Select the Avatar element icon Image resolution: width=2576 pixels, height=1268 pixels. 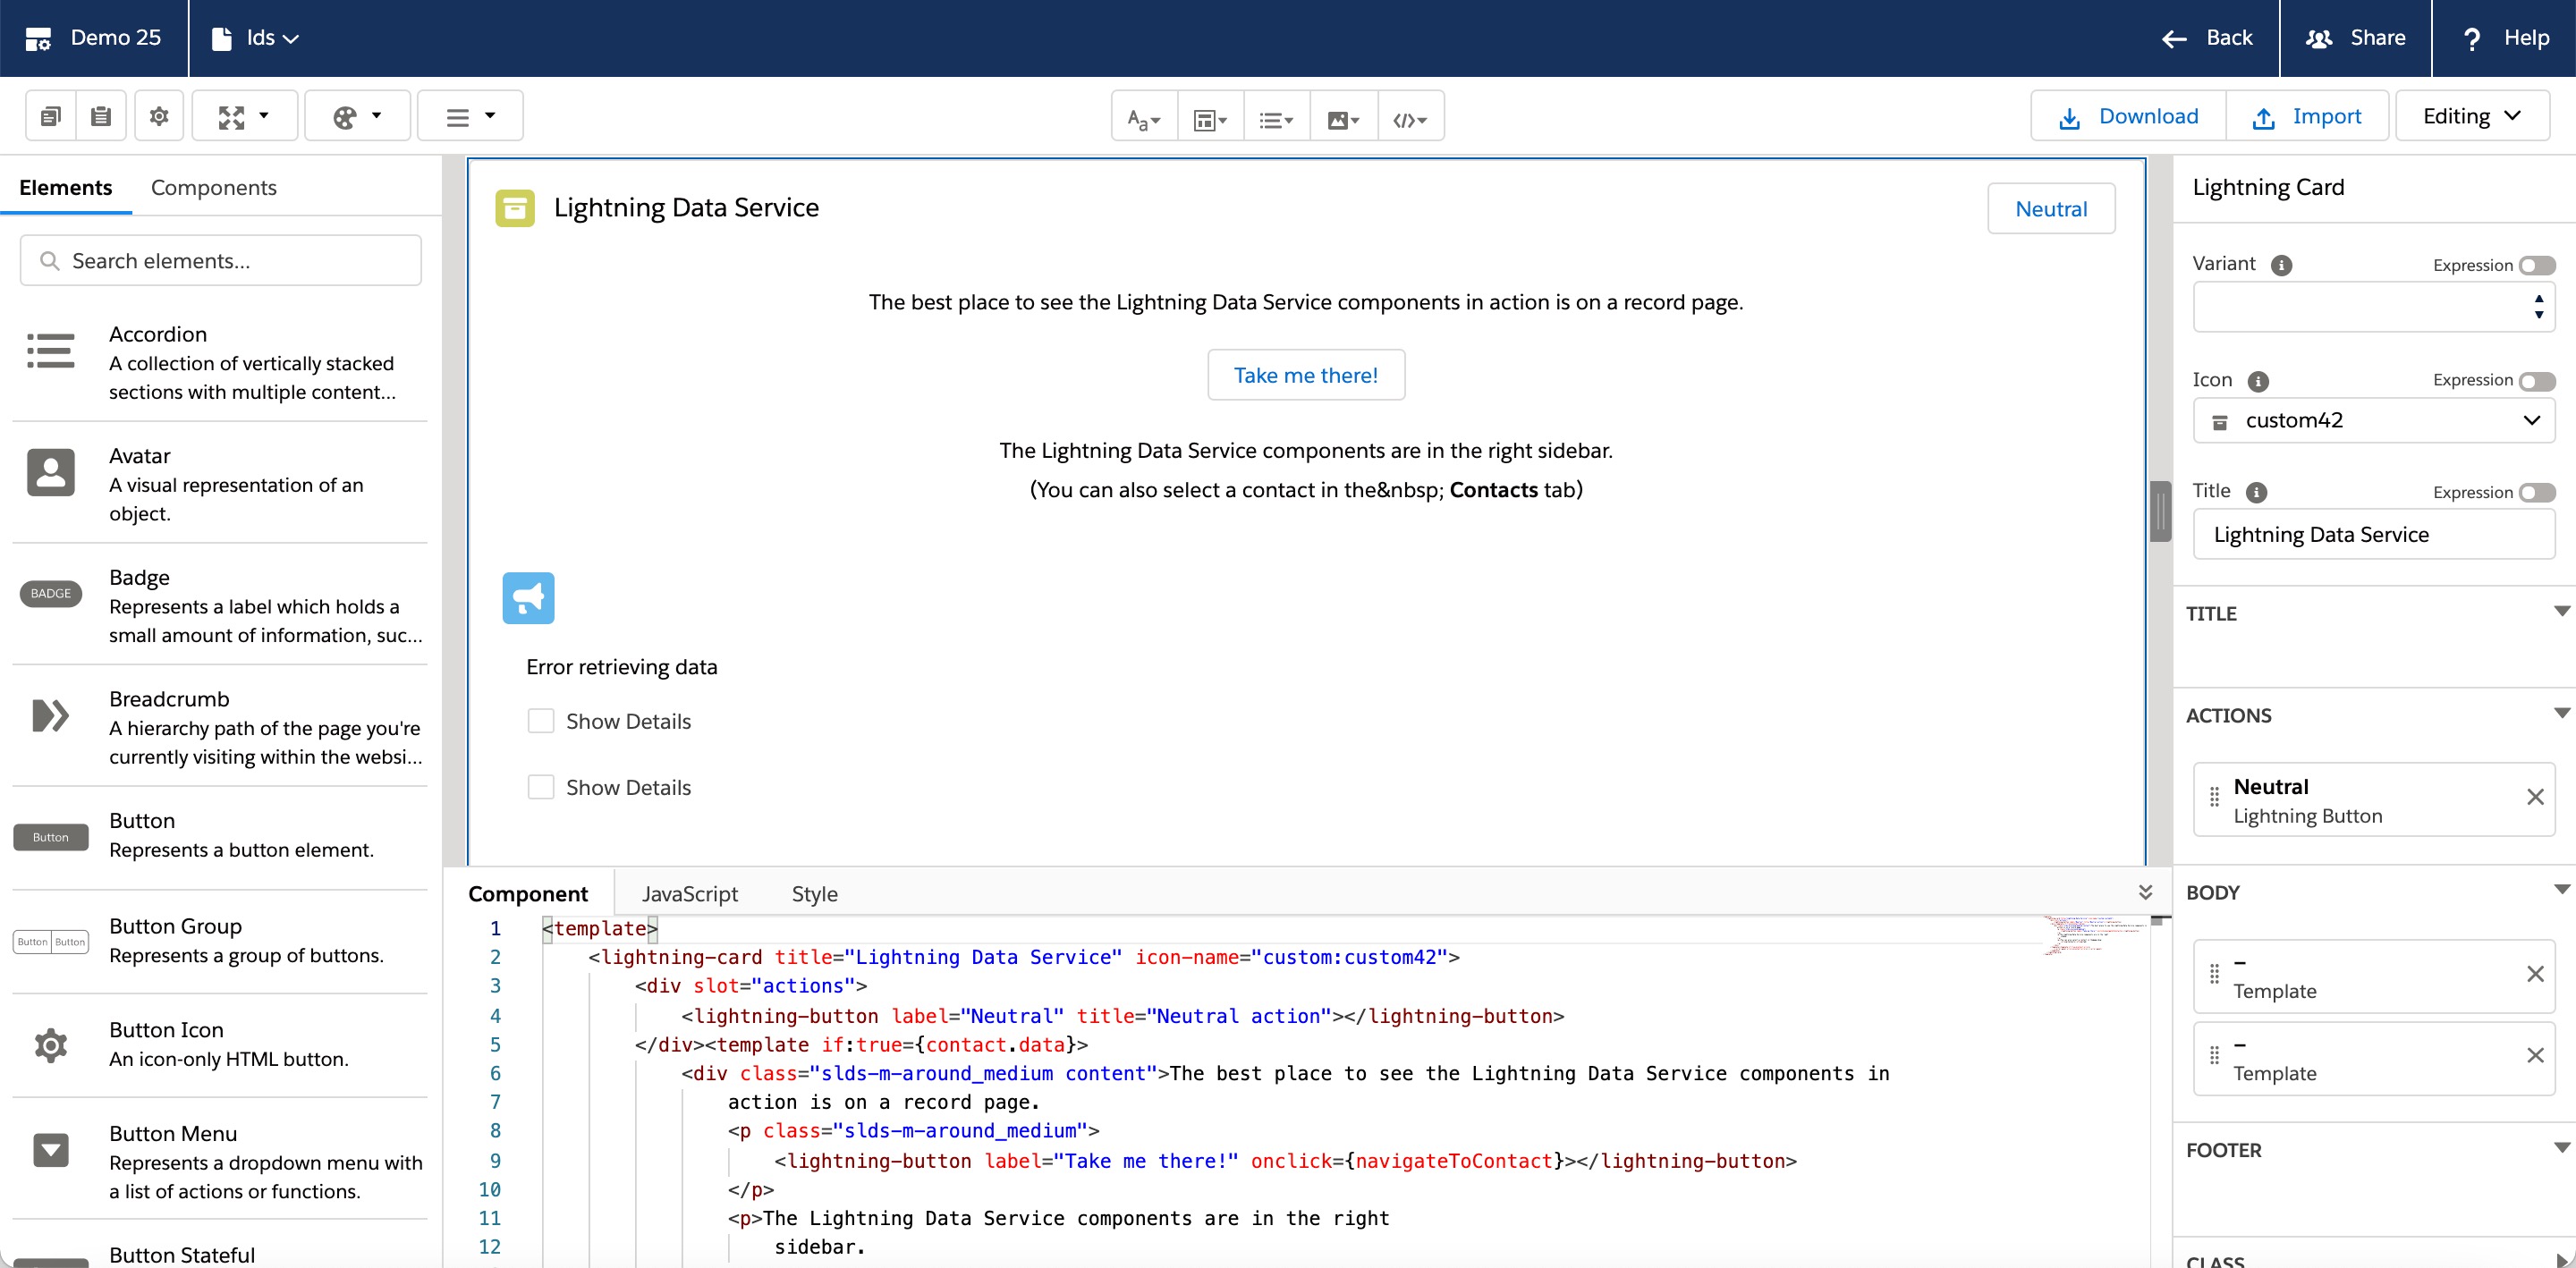(x=51, y=472)
